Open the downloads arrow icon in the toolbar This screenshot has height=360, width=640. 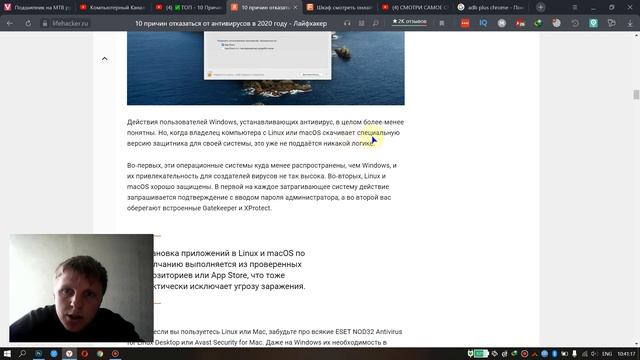click(x=630, y=24)
